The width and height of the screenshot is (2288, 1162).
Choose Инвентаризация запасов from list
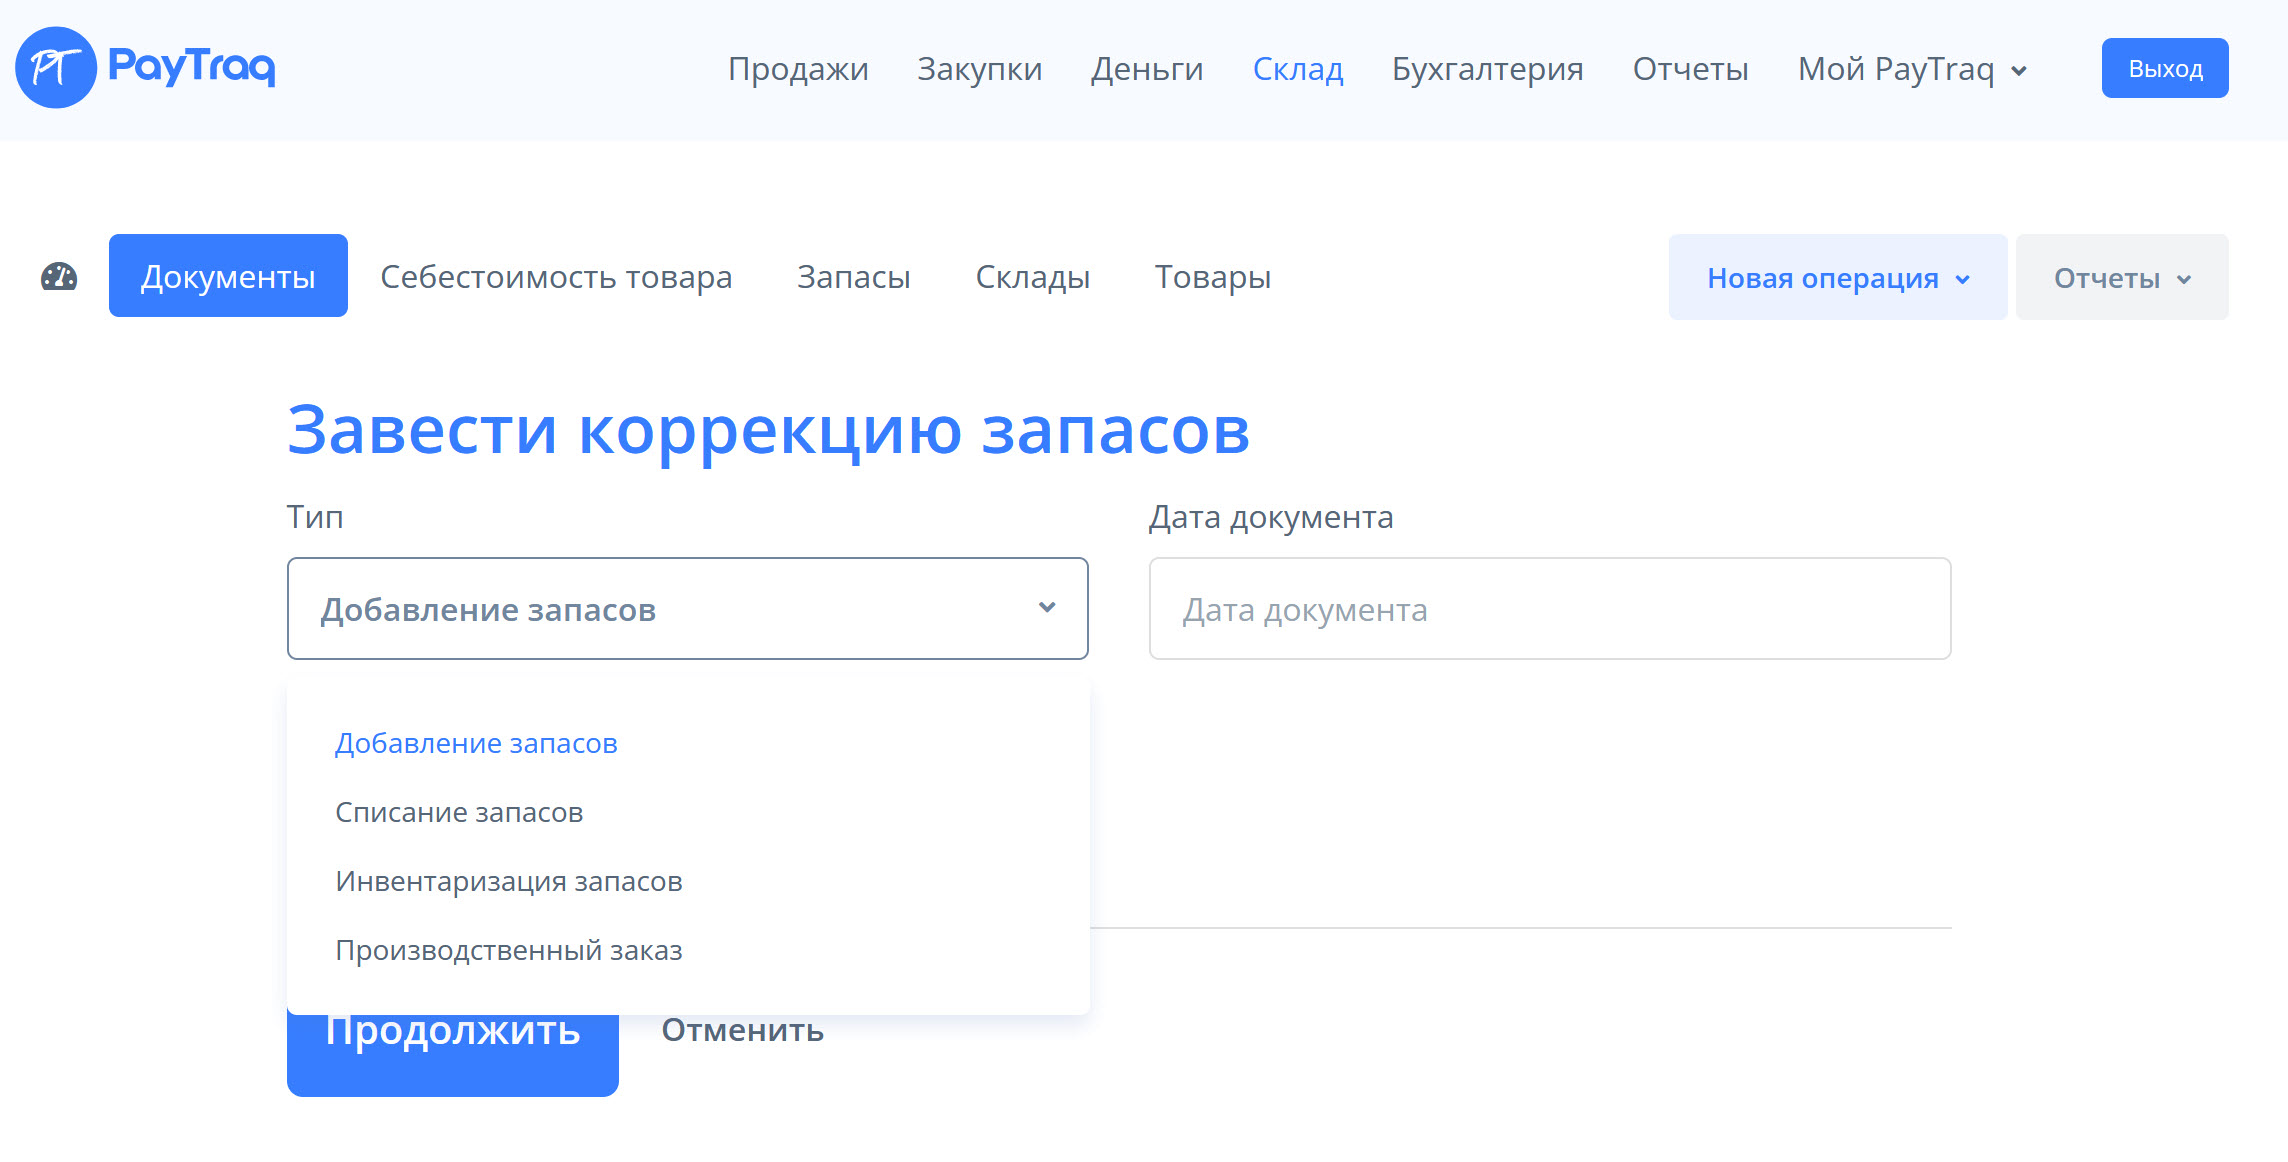[x=508, y=881]
